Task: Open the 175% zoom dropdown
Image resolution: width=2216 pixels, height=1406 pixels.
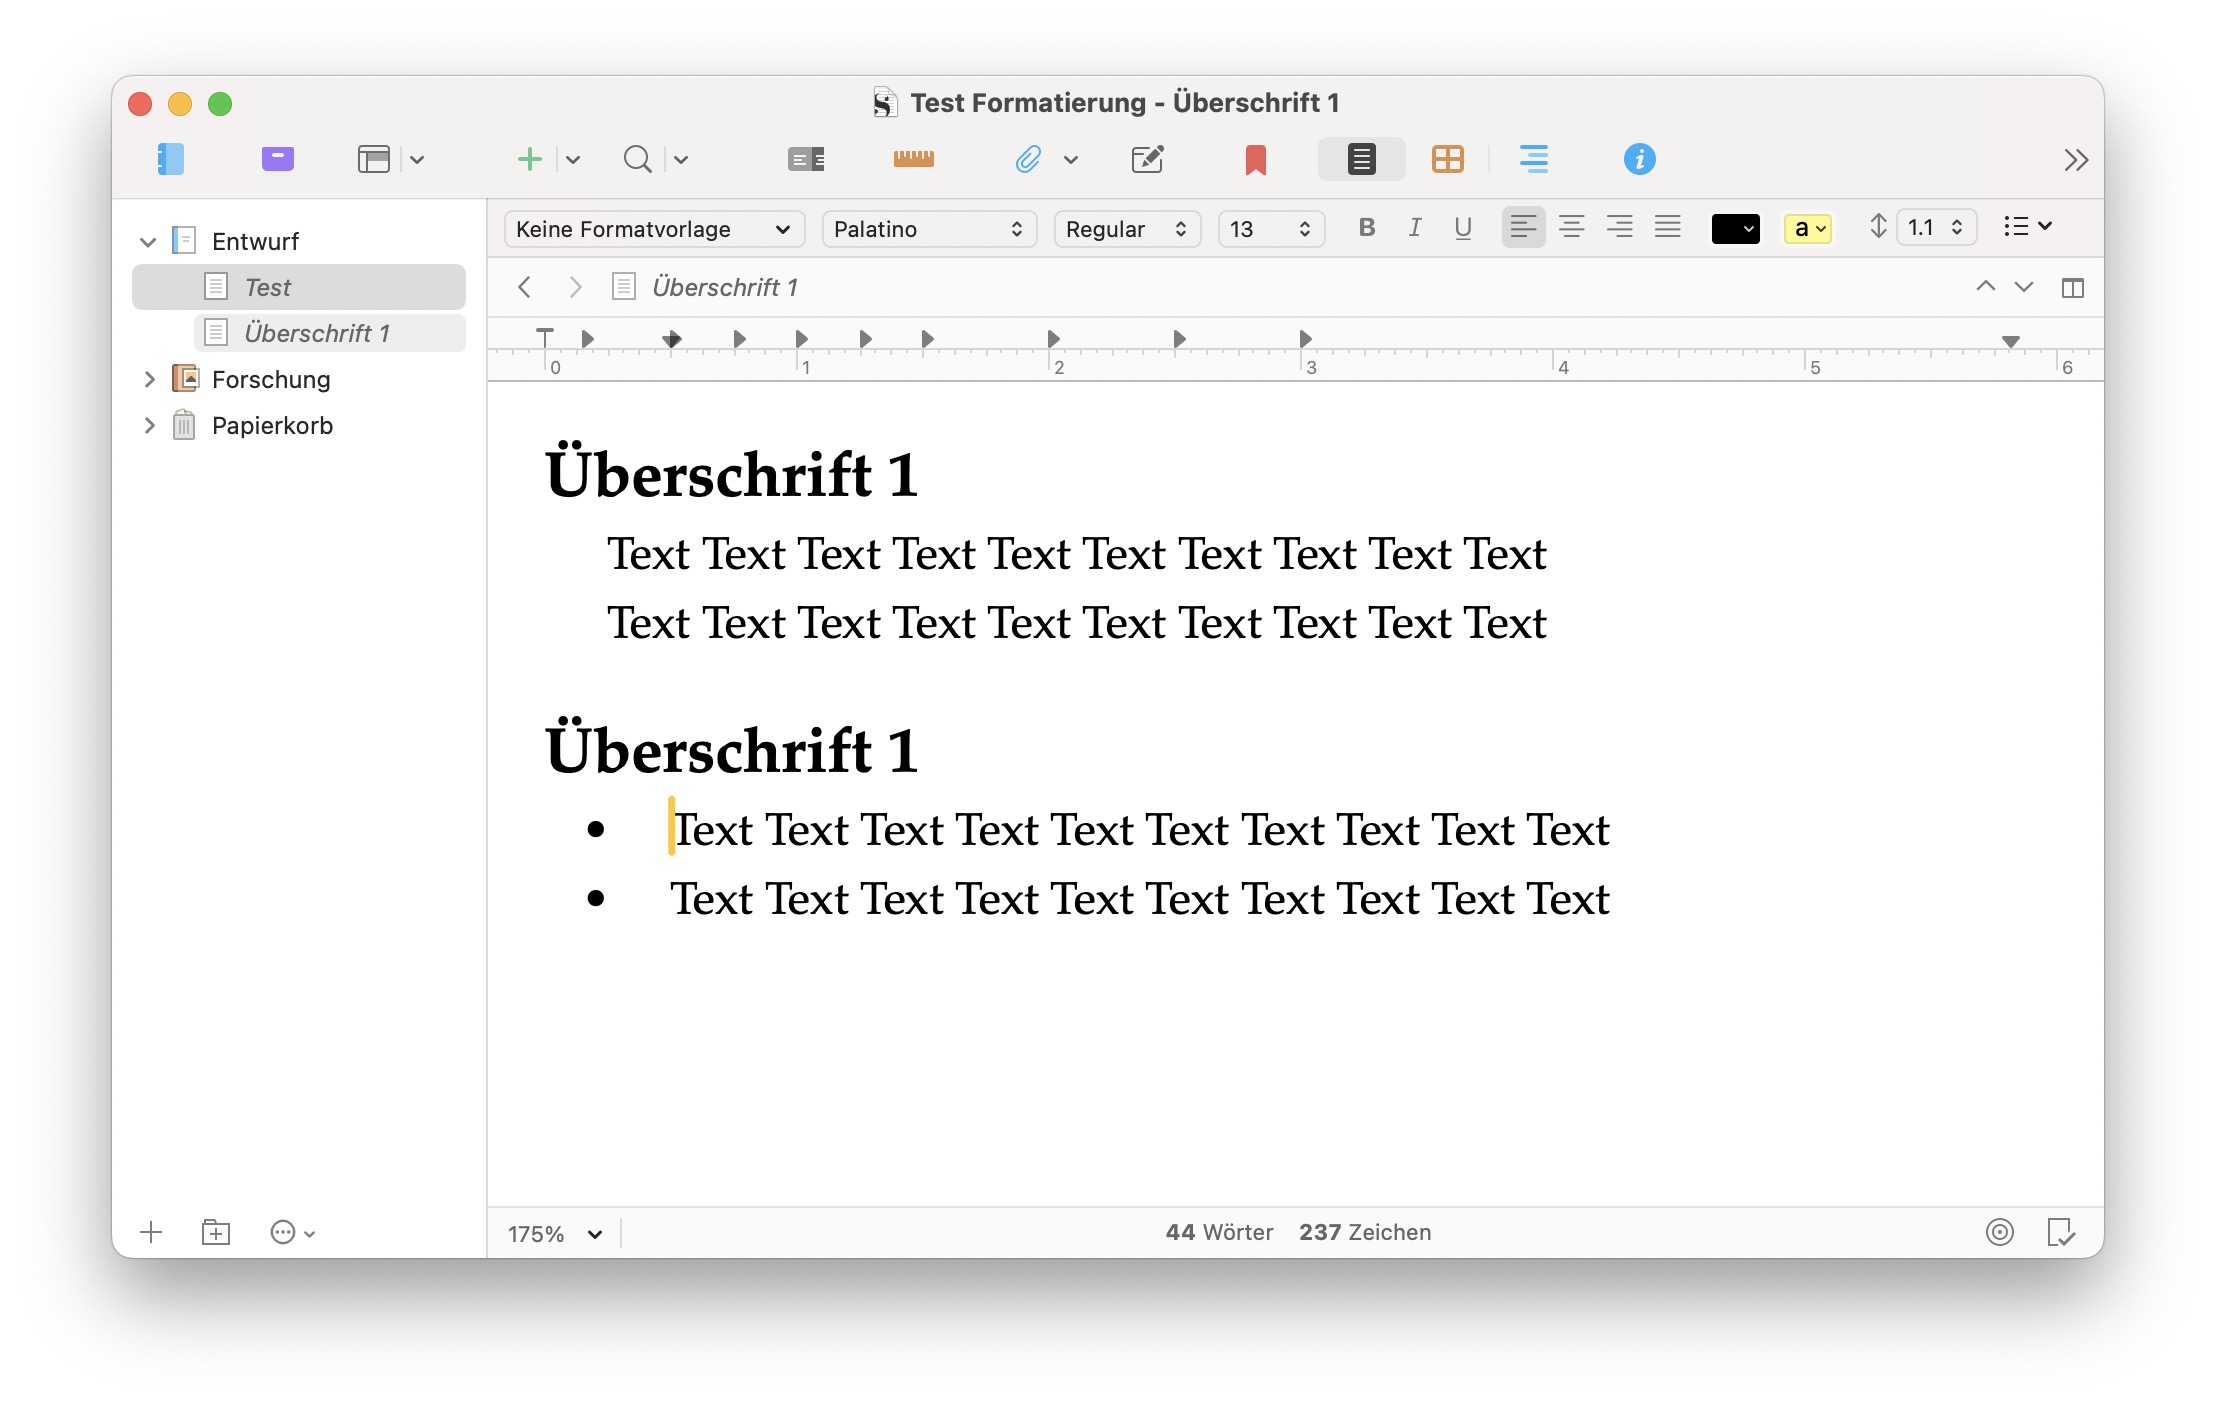Action: tap(555, 1234)
